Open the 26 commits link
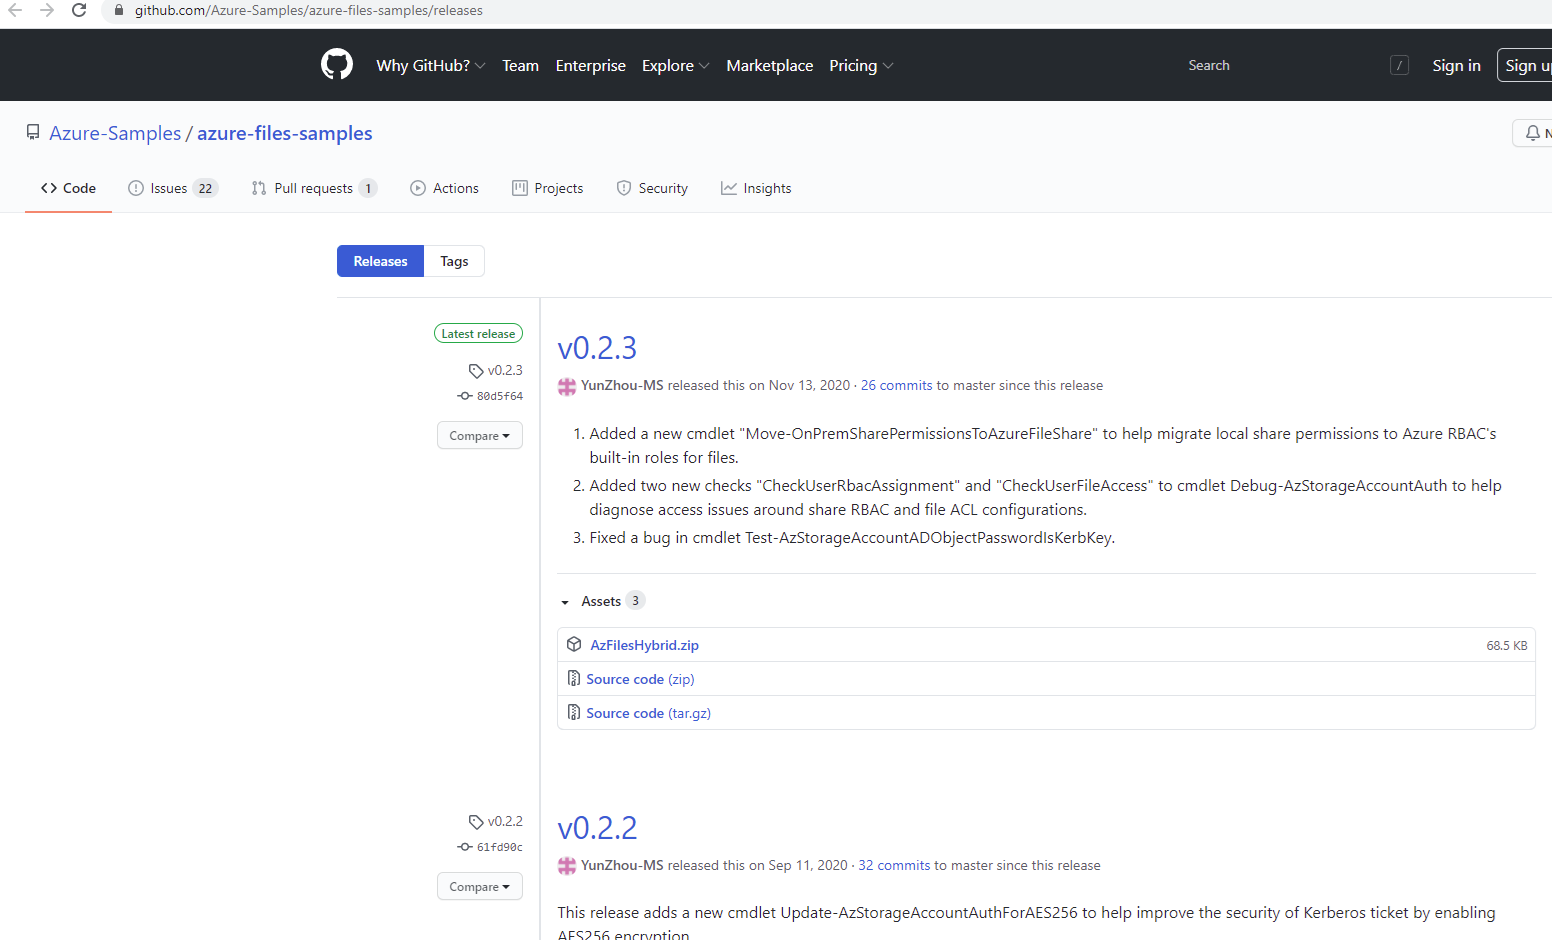This screenshot has width=1552, height=940. point(897,385)
